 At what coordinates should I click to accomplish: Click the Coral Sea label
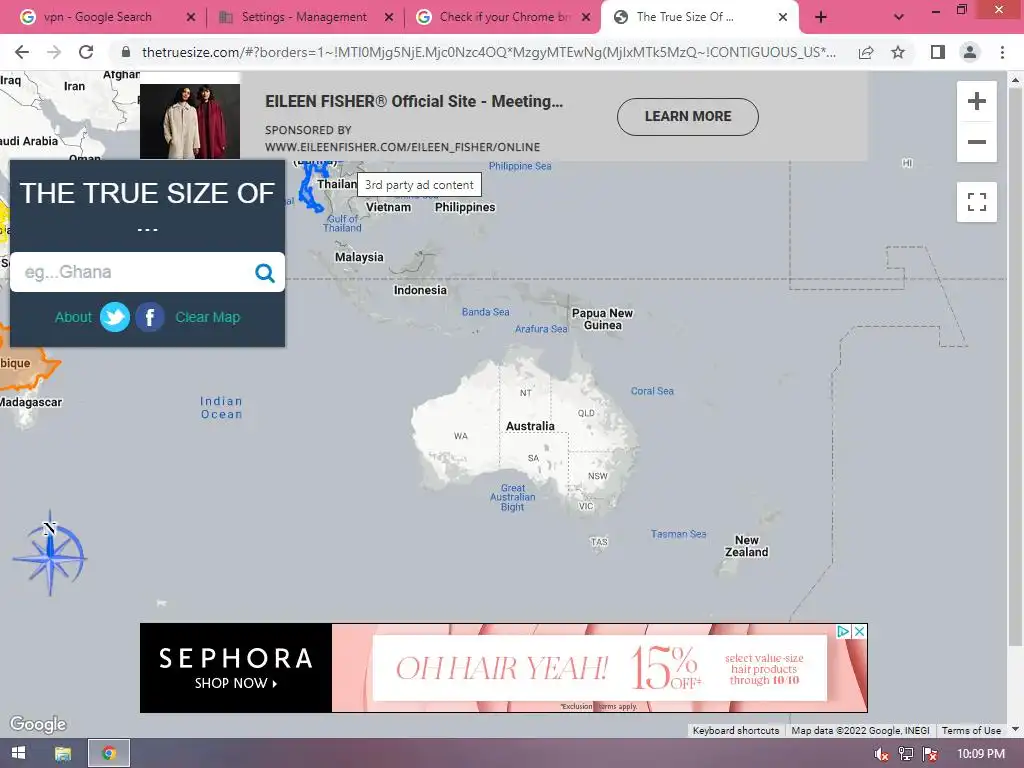[652, 391]
